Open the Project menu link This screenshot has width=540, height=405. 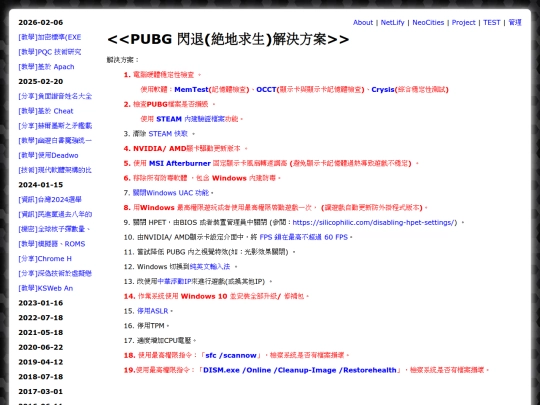click(463, 22)
